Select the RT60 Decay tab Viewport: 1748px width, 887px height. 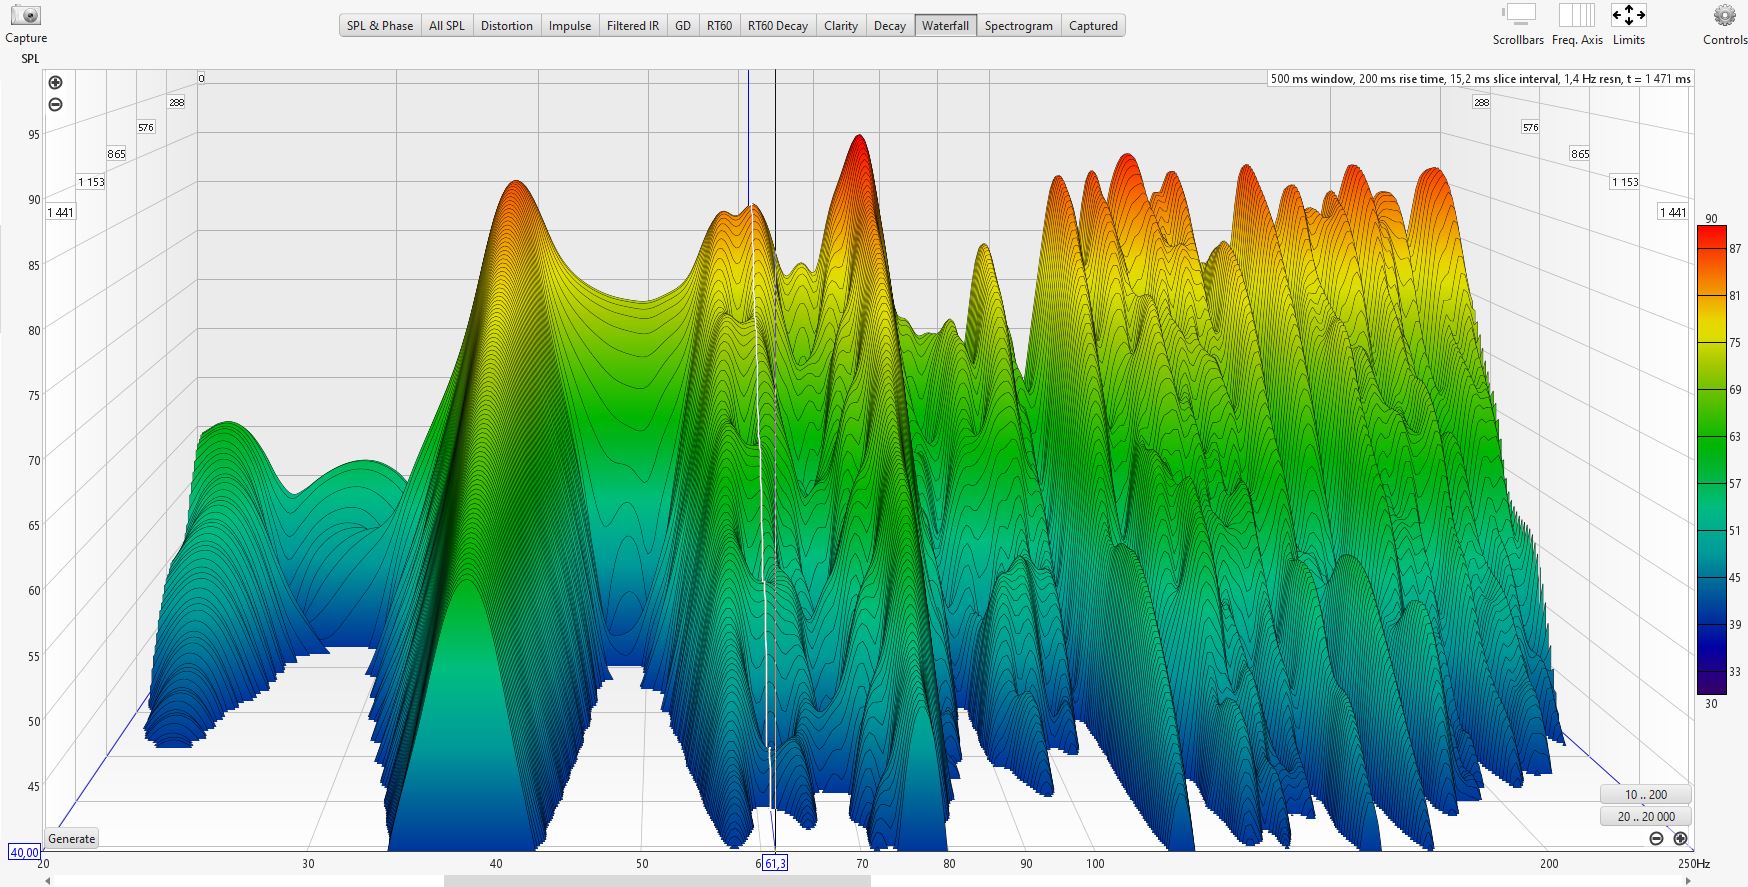777,26
